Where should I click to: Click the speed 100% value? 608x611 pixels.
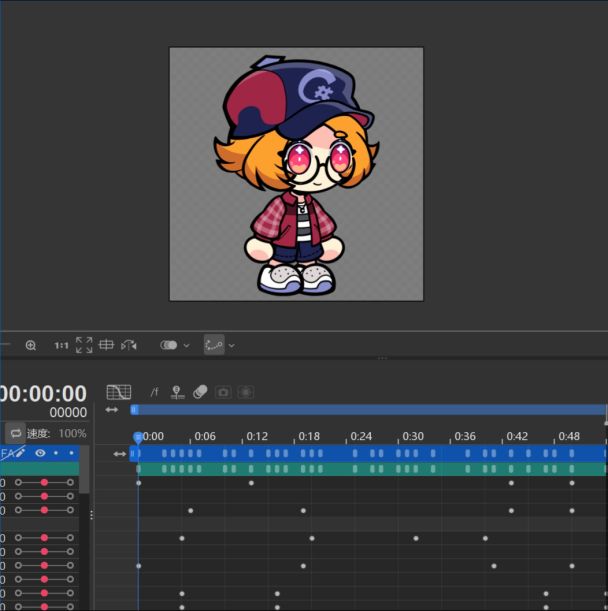coord(72,434)
